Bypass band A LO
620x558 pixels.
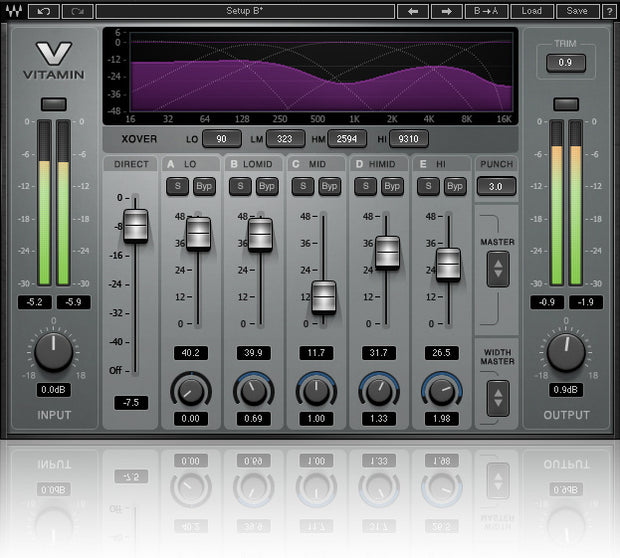[204, 186]
